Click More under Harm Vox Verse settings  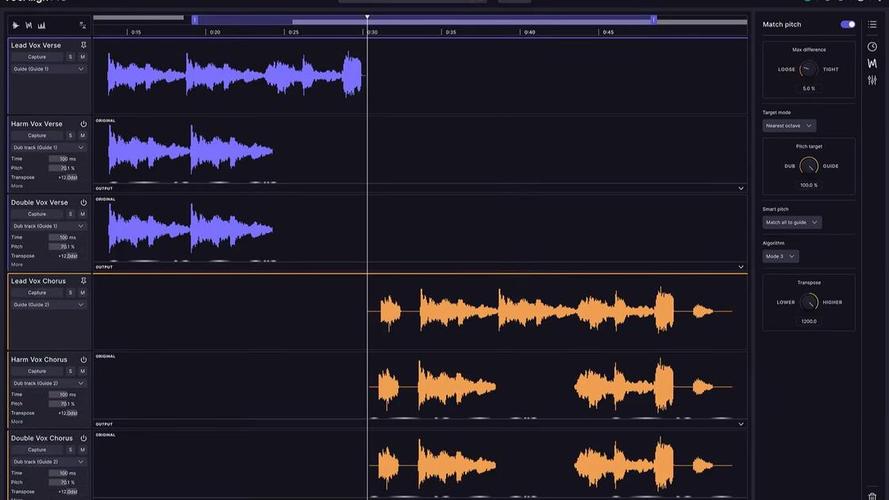(17, 186)
